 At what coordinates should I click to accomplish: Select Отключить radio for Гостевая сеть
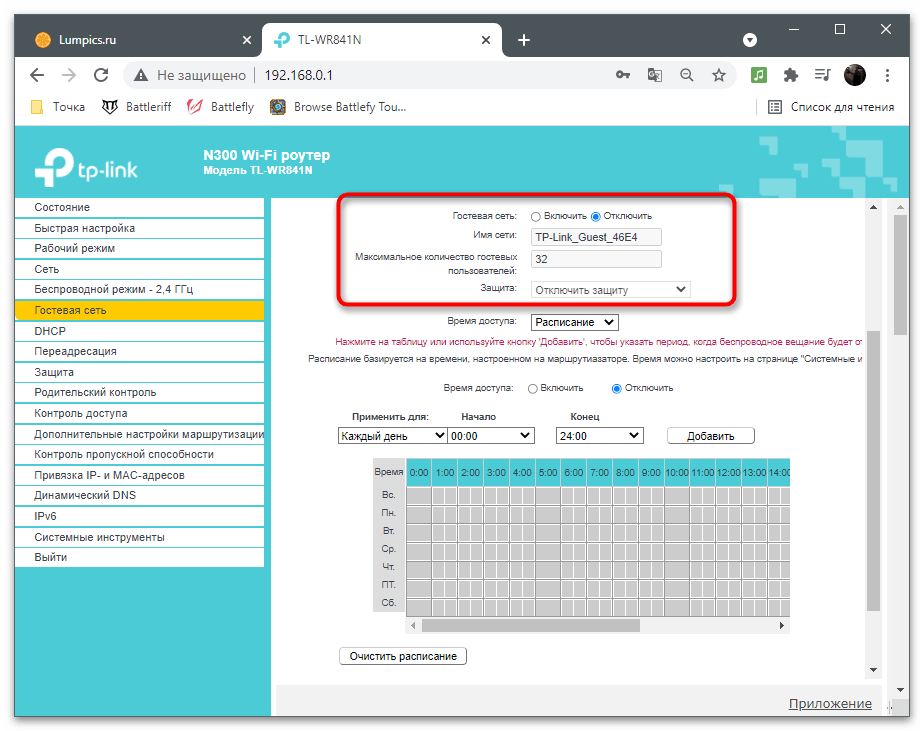[596, 216]
